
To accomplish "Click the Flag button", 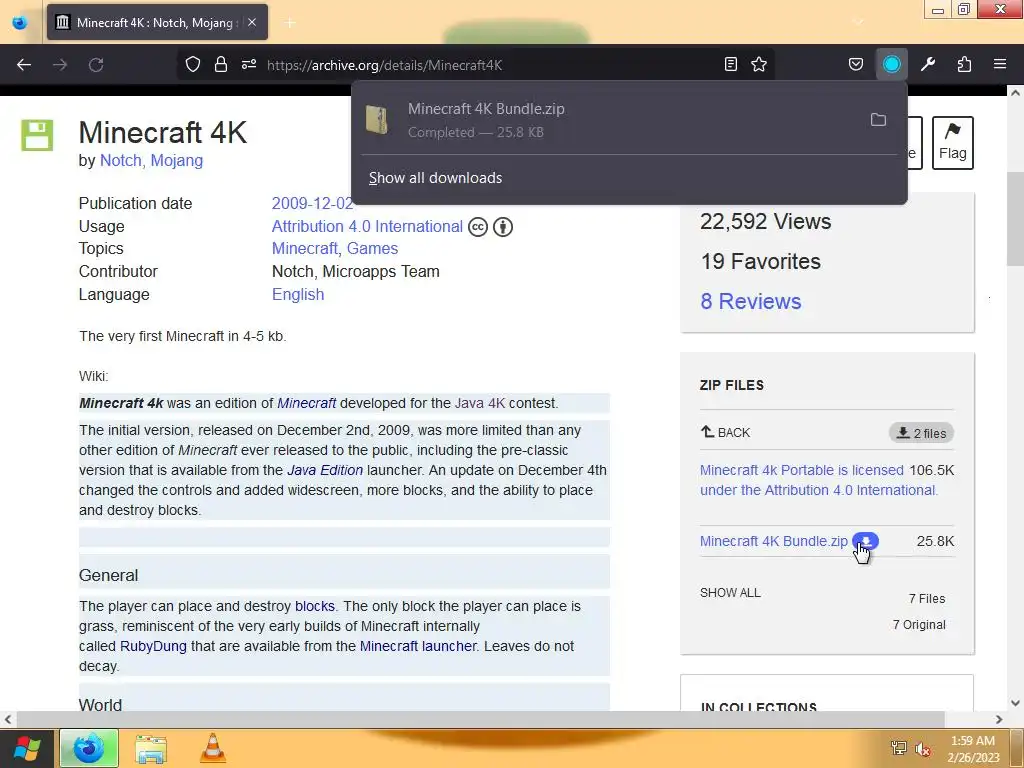I will click(x=953, y=142).
